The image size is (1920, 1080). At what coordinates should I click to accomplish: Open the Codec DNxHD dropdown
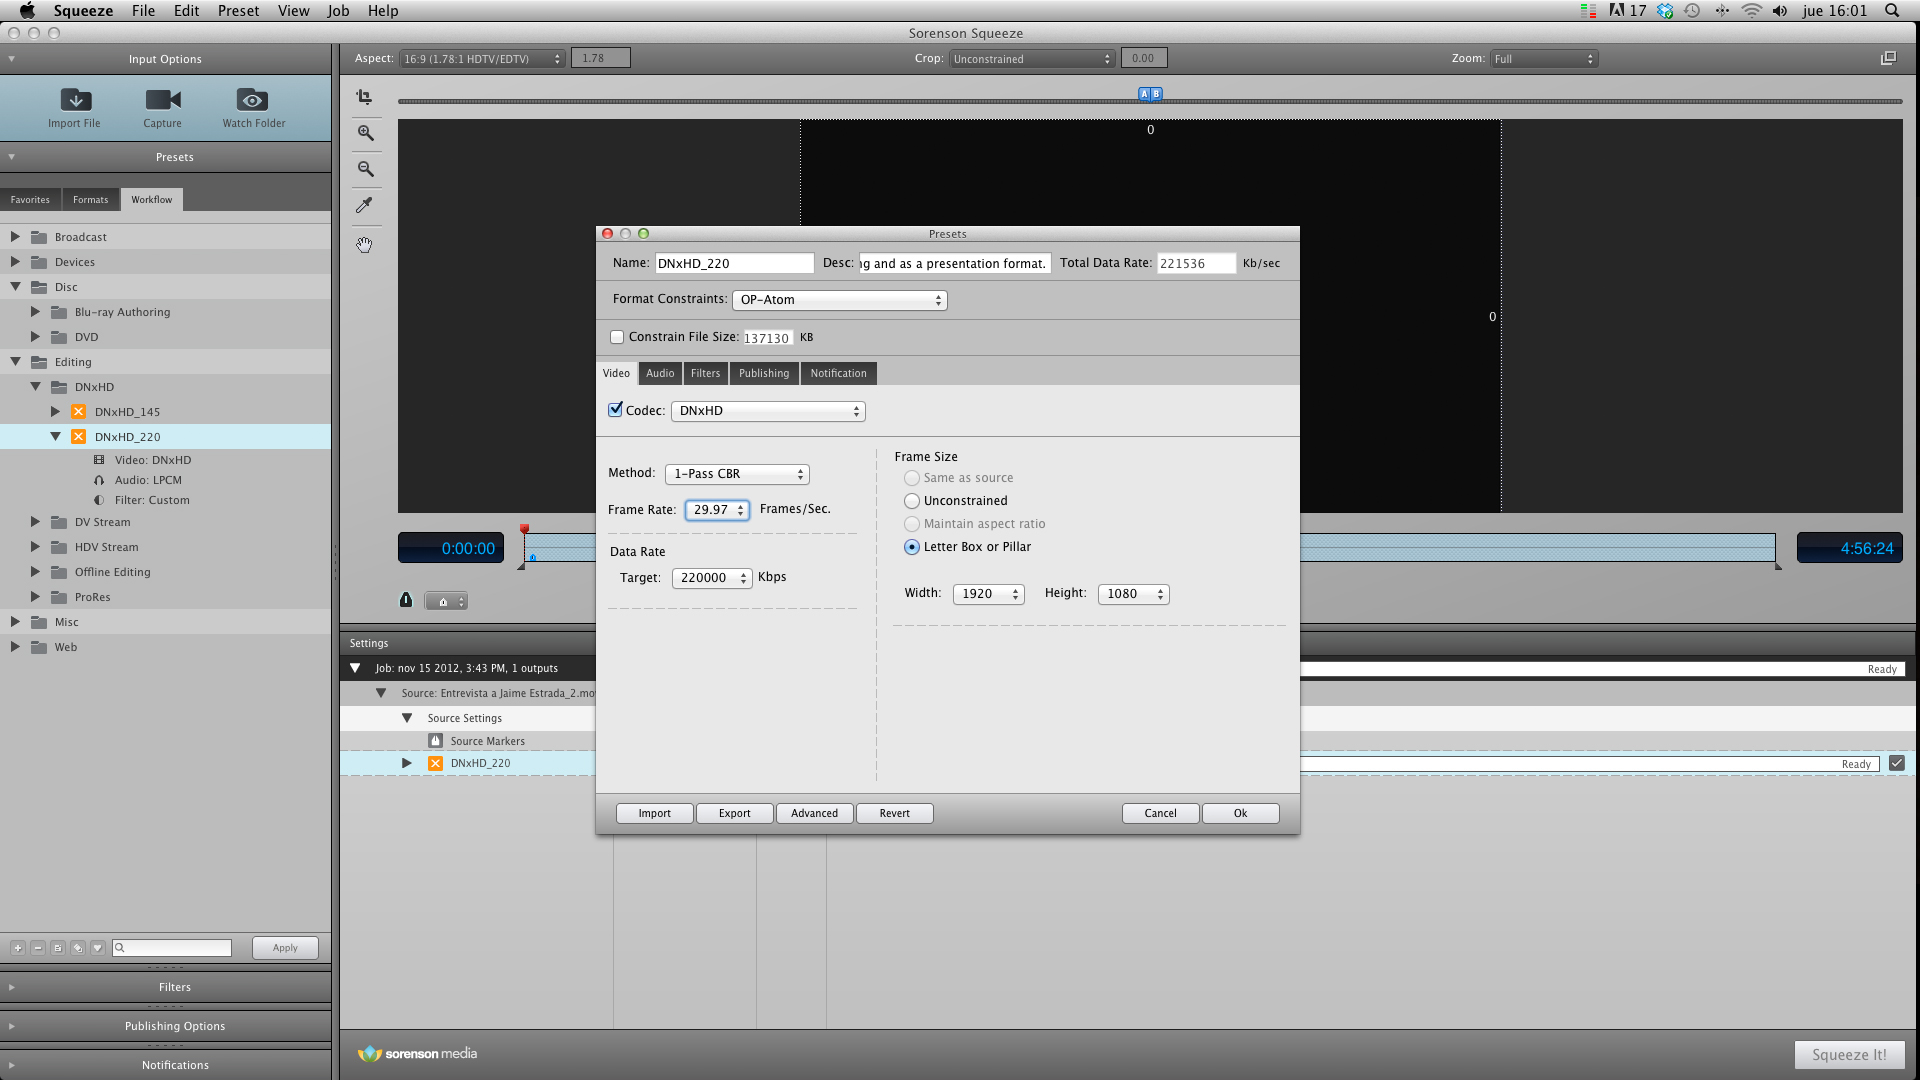point(768,411)
